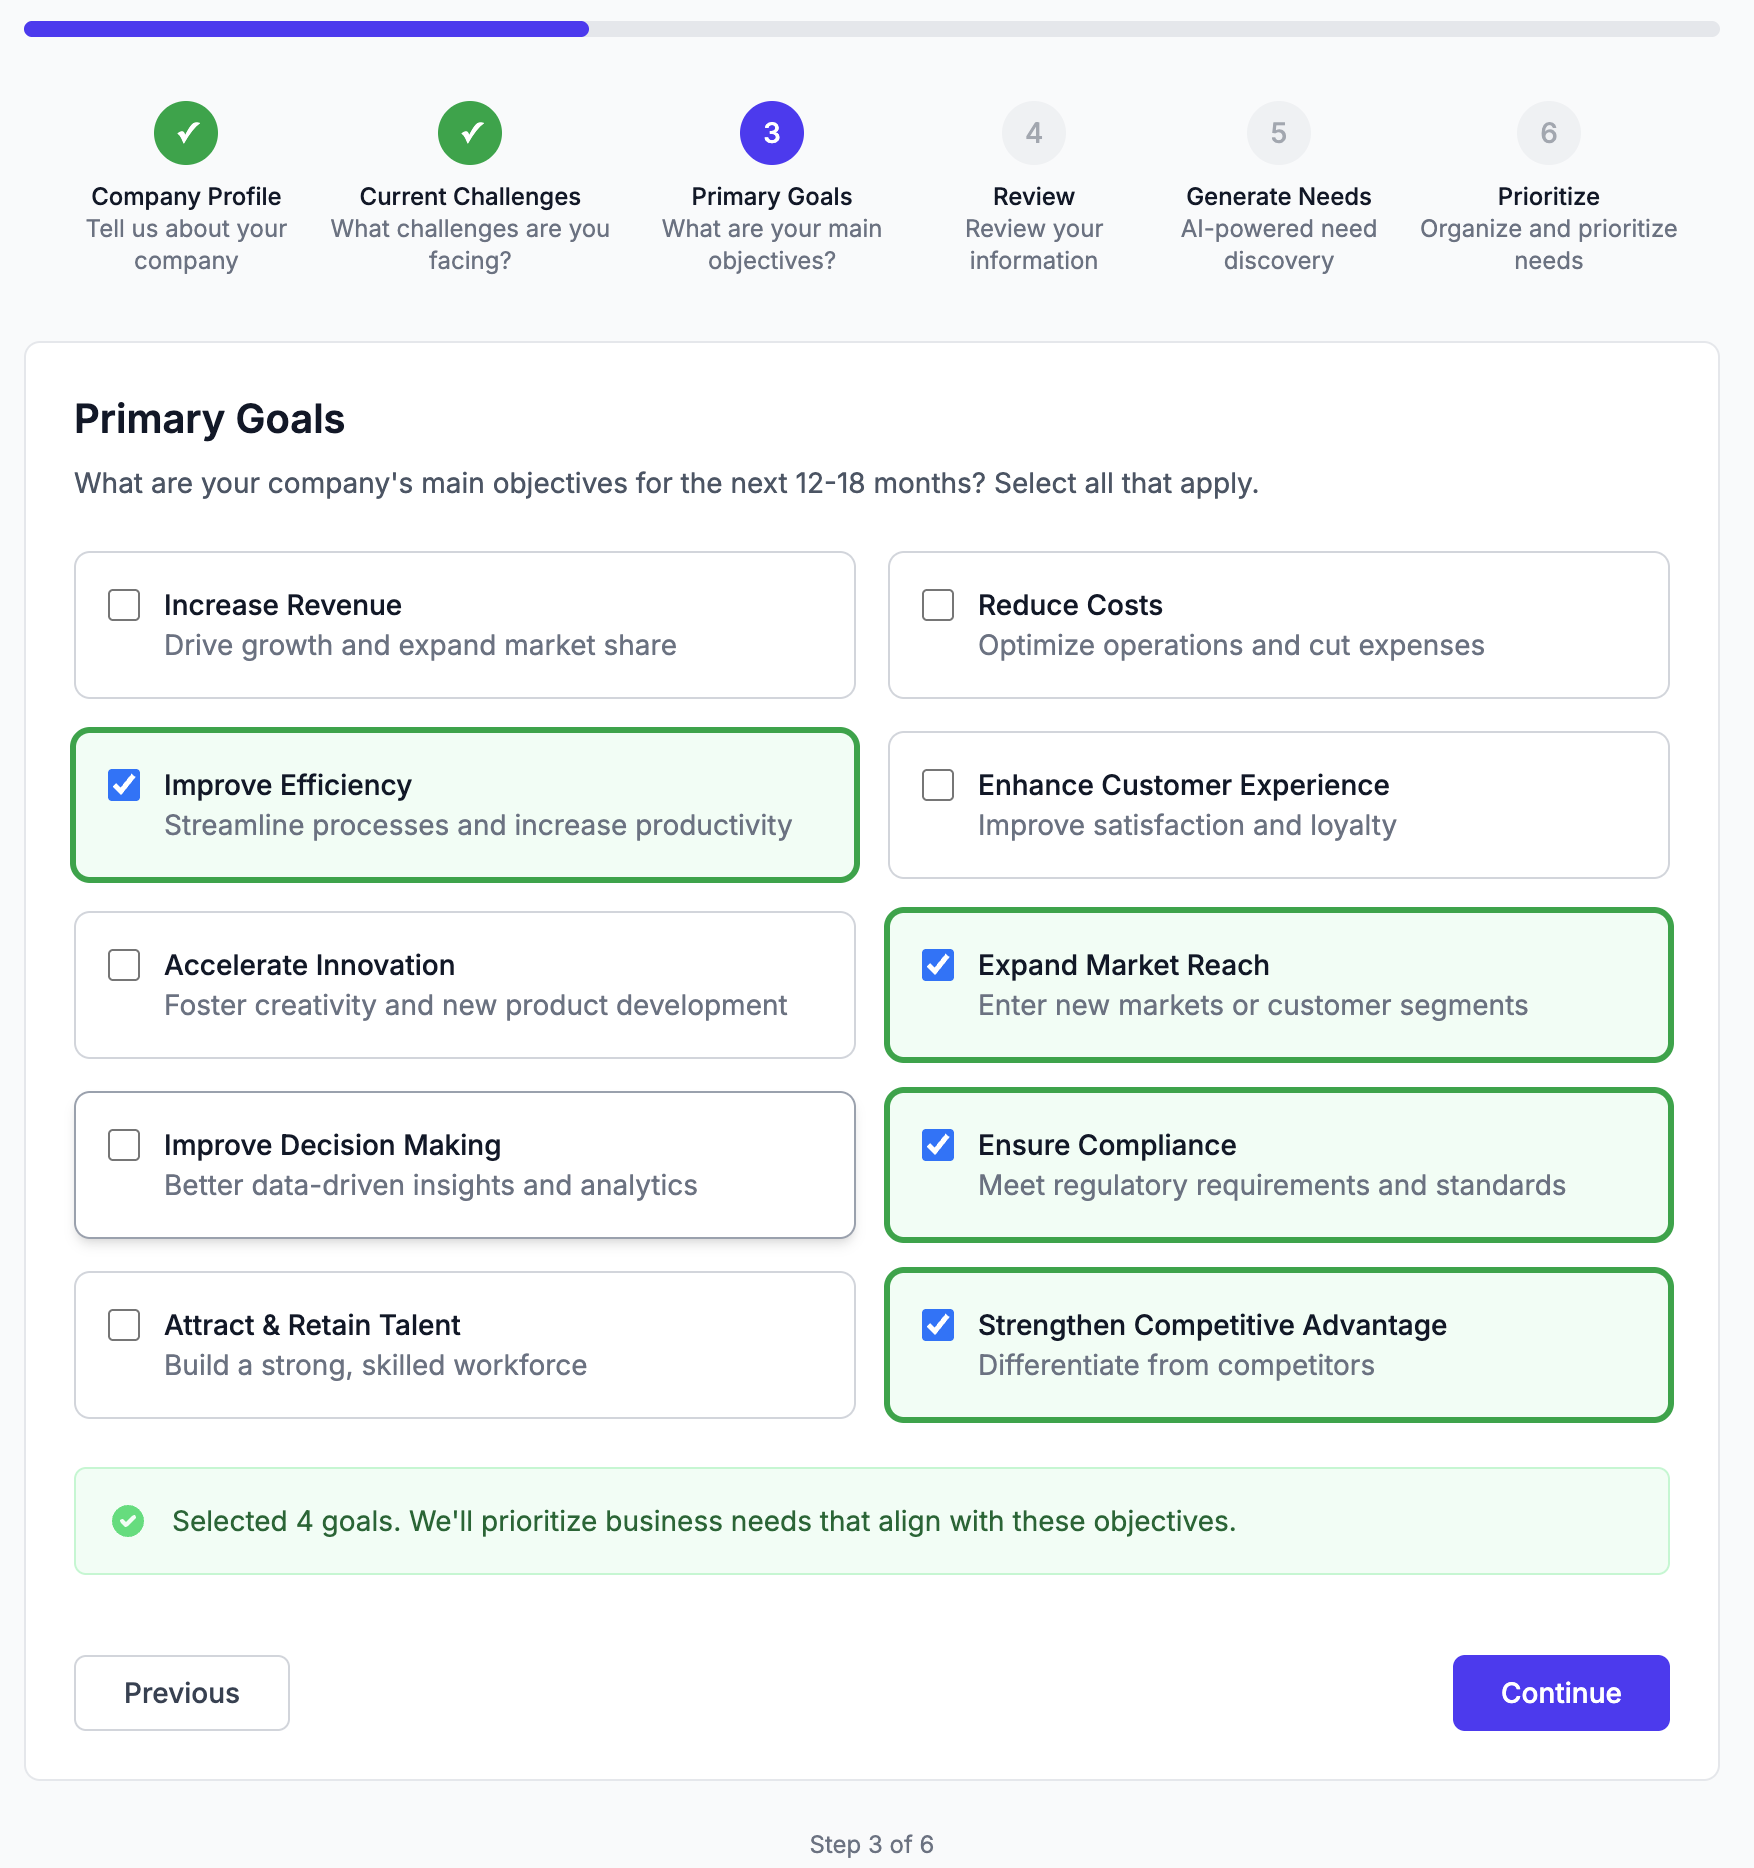Viewport: 1754px width, 1868px height.
Task: Select the Accelerate Innovation checkbox
Action: click(x=124, y=965)
